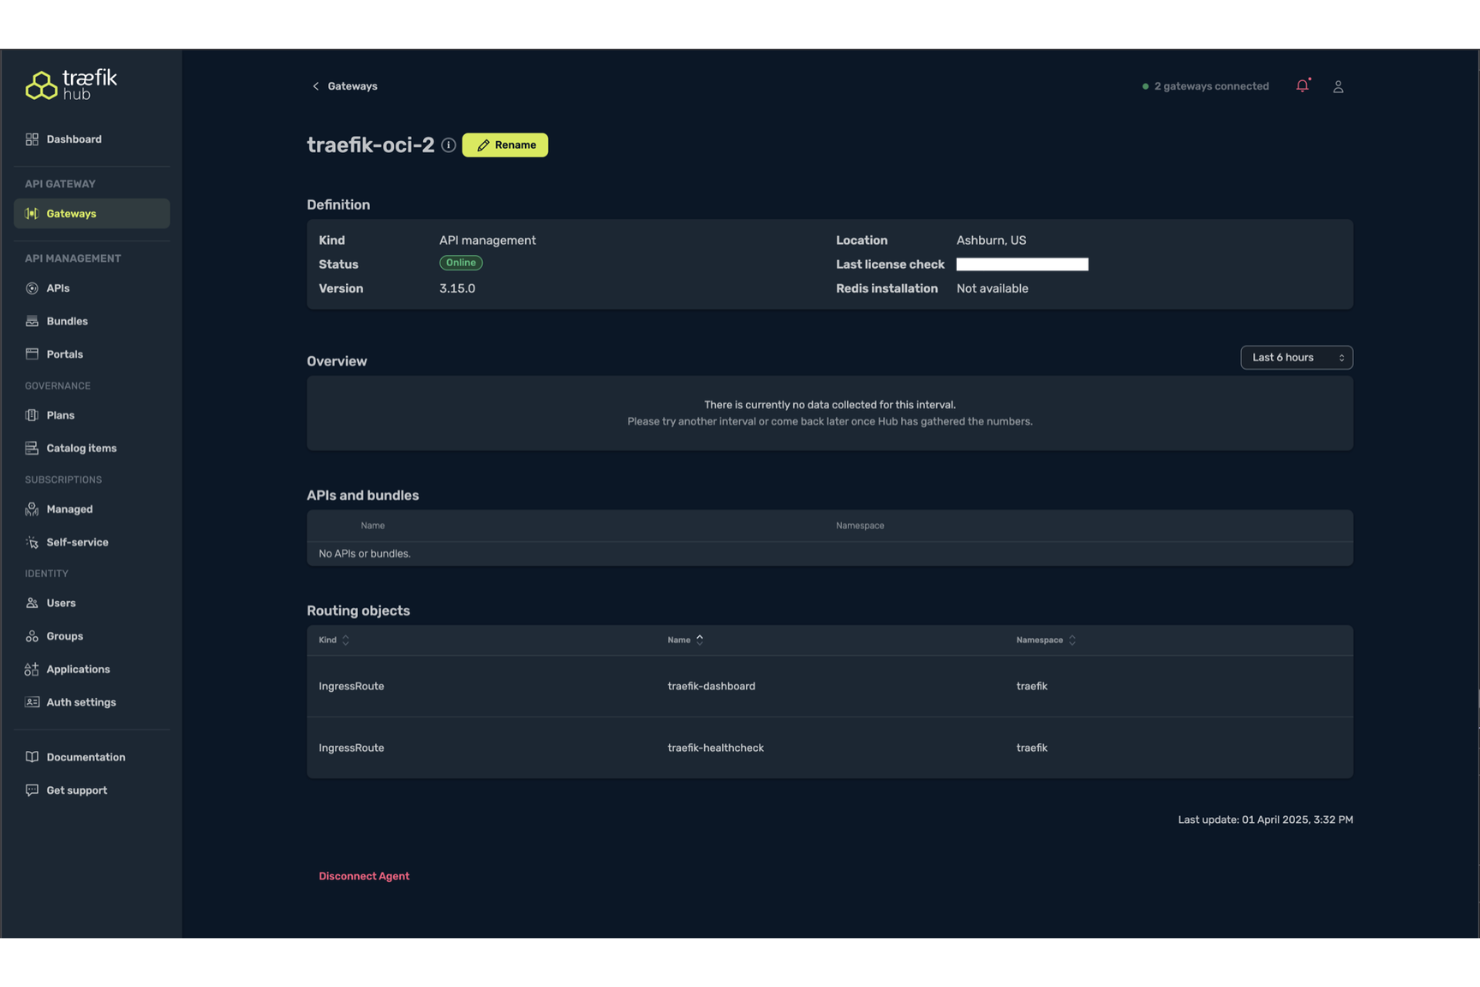Open Self-service subscriptions icon
The width and height of the screenshot is (1480, 987).
click(32, 542)
